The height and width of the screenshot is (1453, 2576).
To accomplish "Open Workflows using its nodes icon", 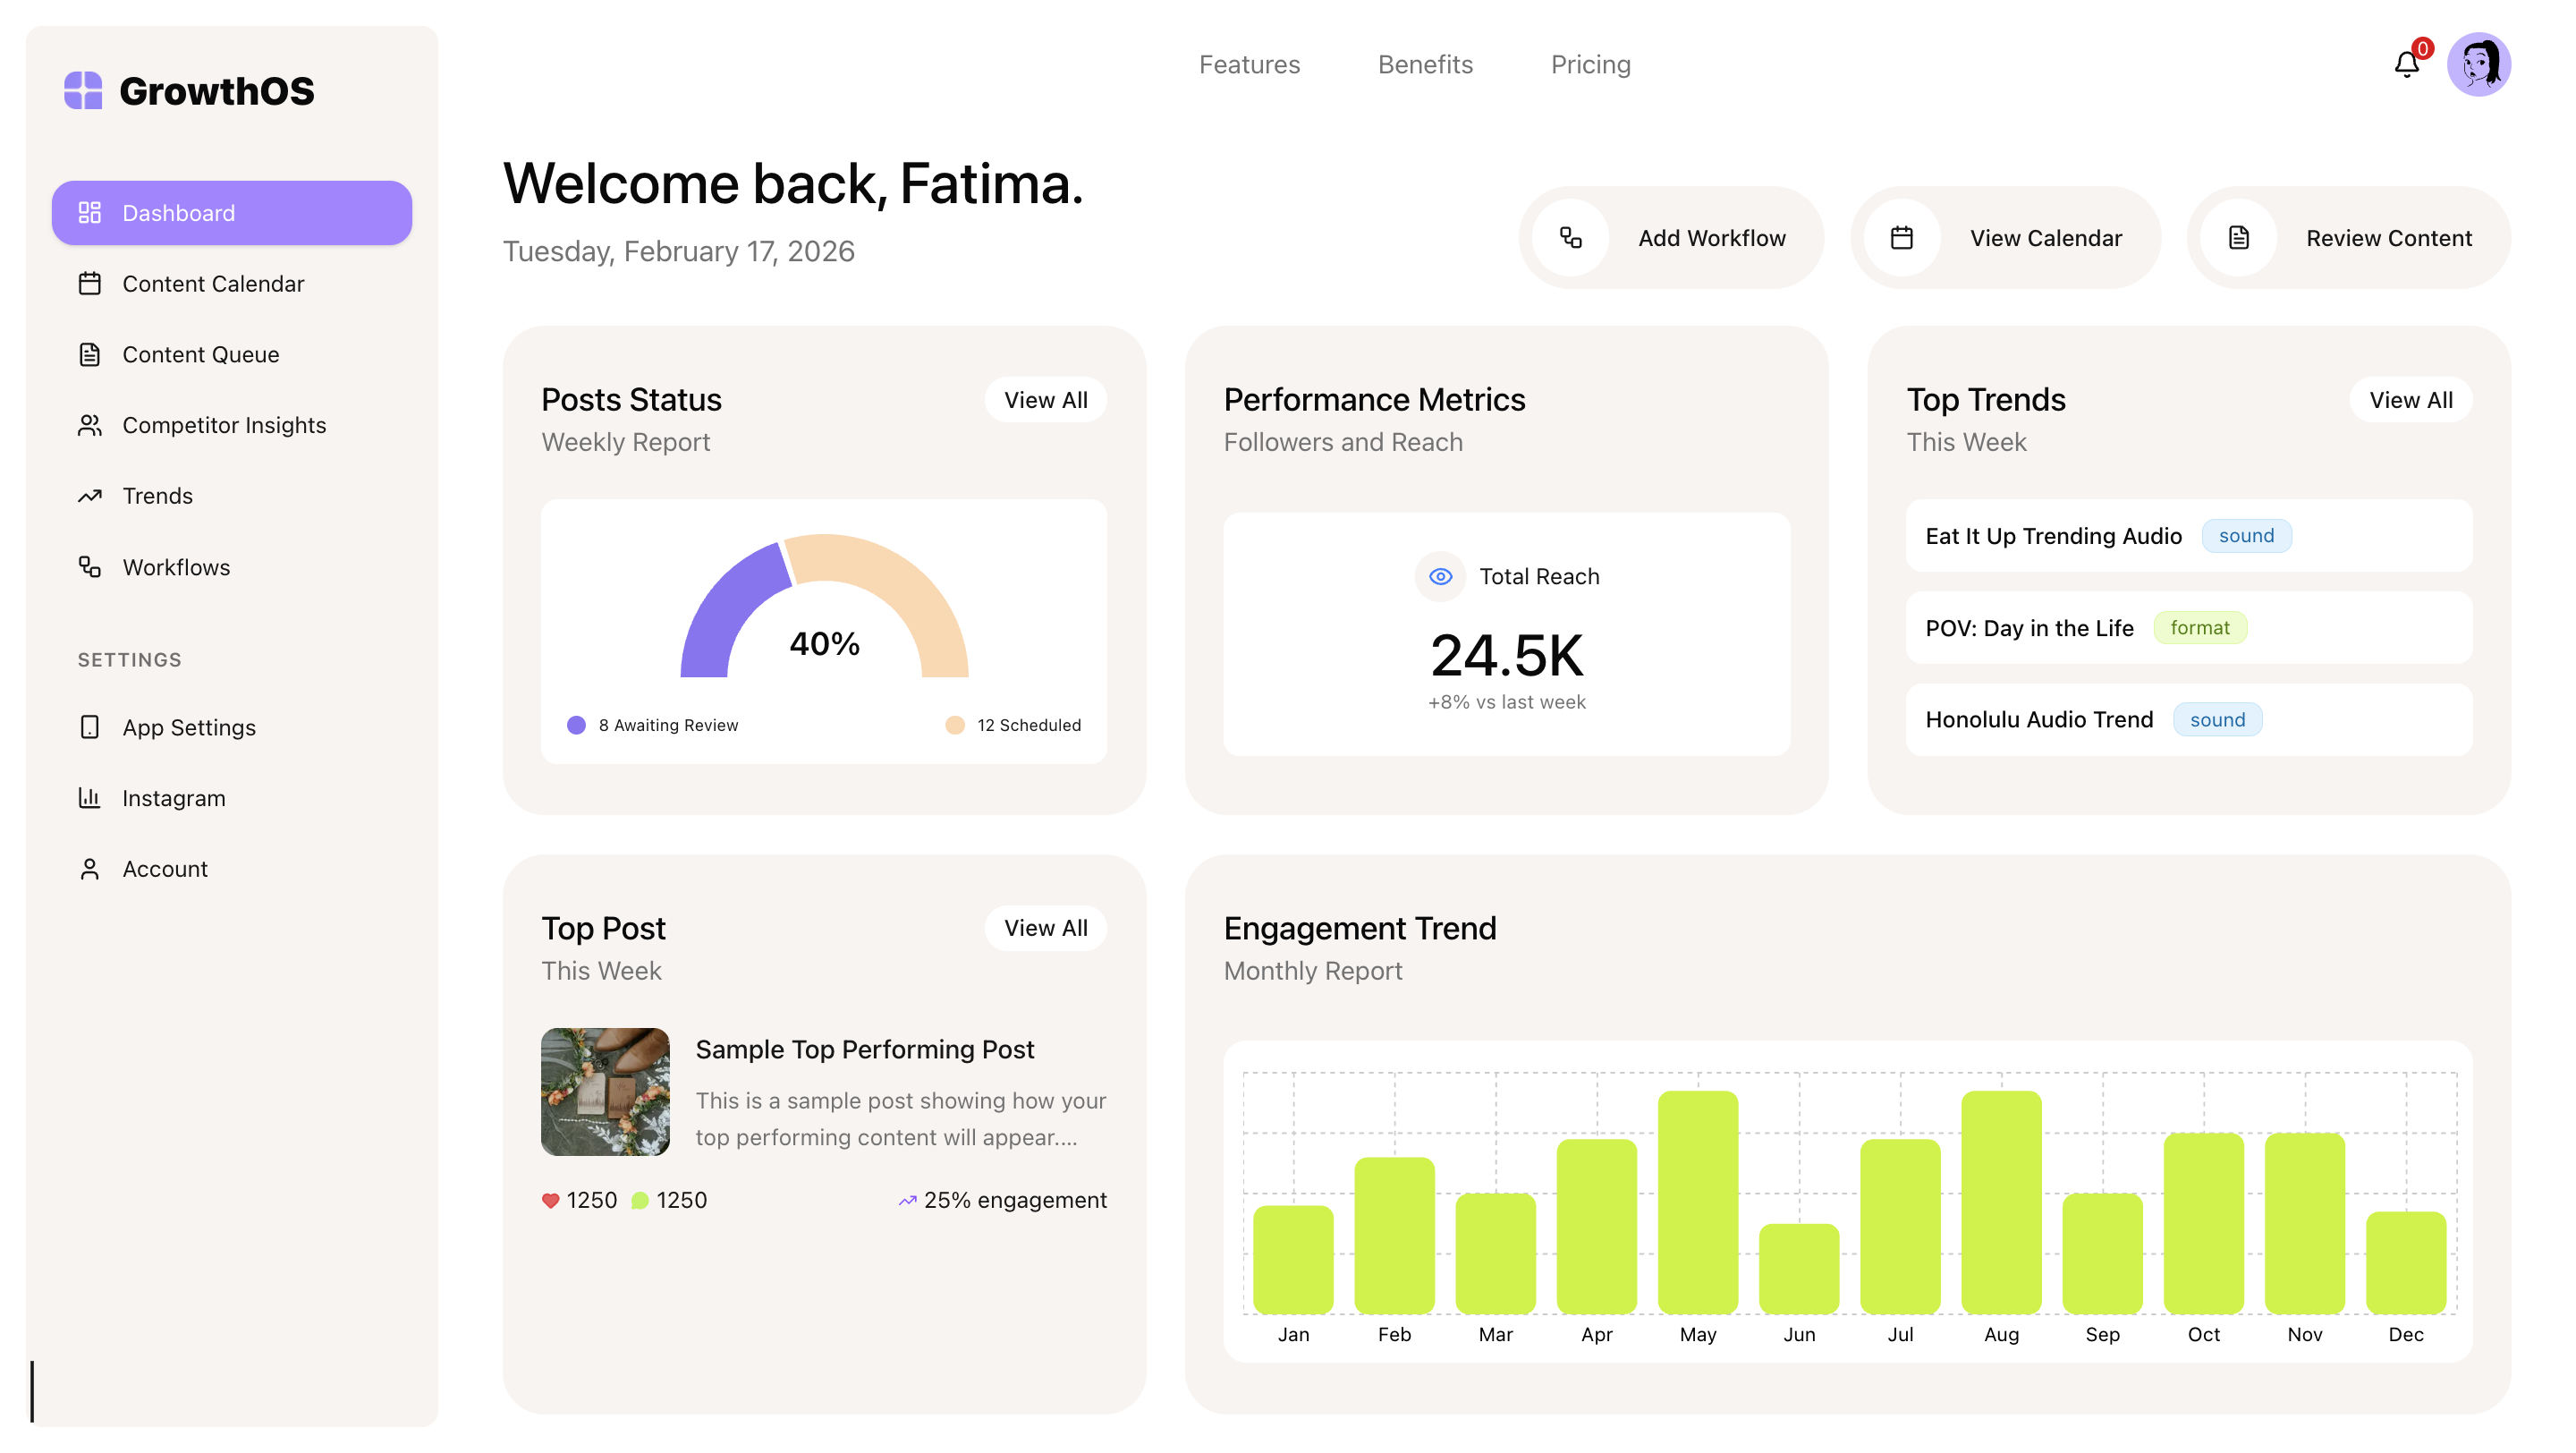I will [91, 567].
